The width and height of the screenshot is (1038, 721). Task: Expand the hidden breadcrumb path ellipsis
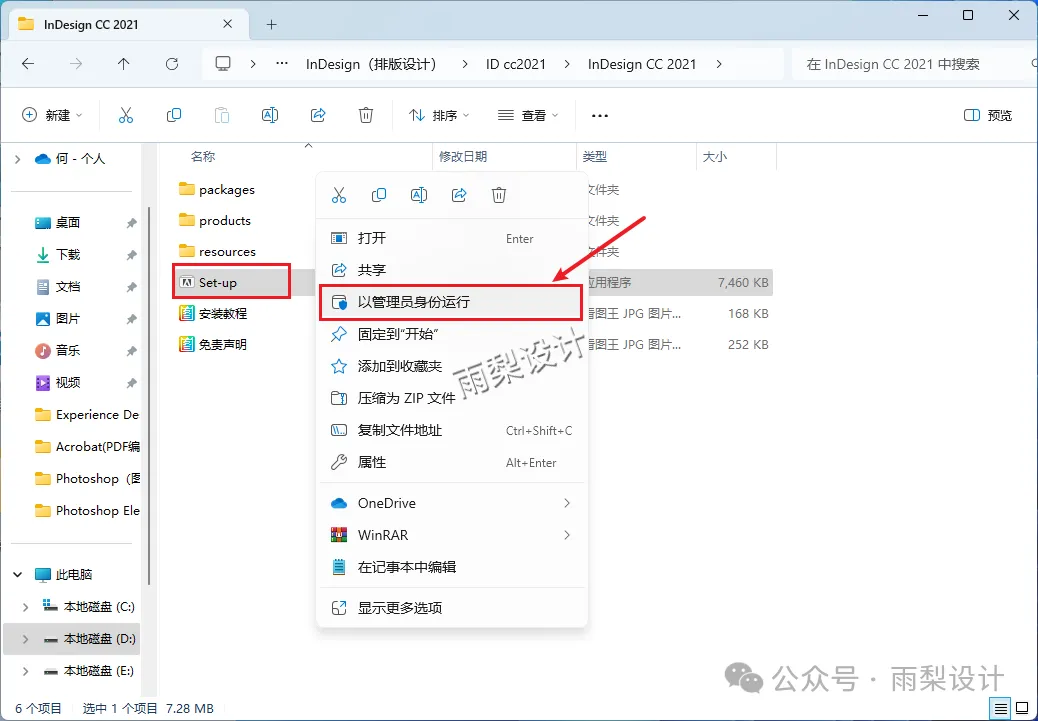(x=282, y=64)
